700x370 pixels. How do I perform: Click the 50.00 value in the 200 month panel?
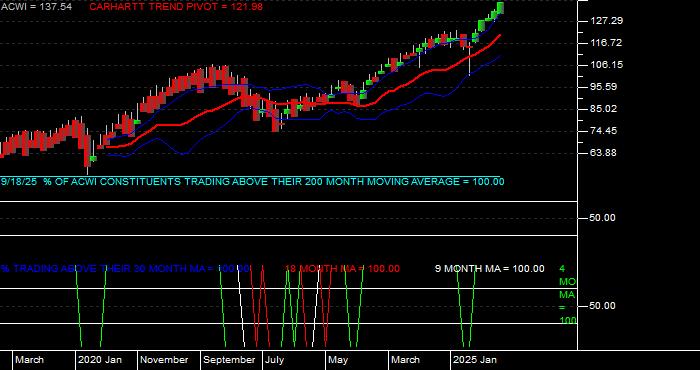point(603,218)
